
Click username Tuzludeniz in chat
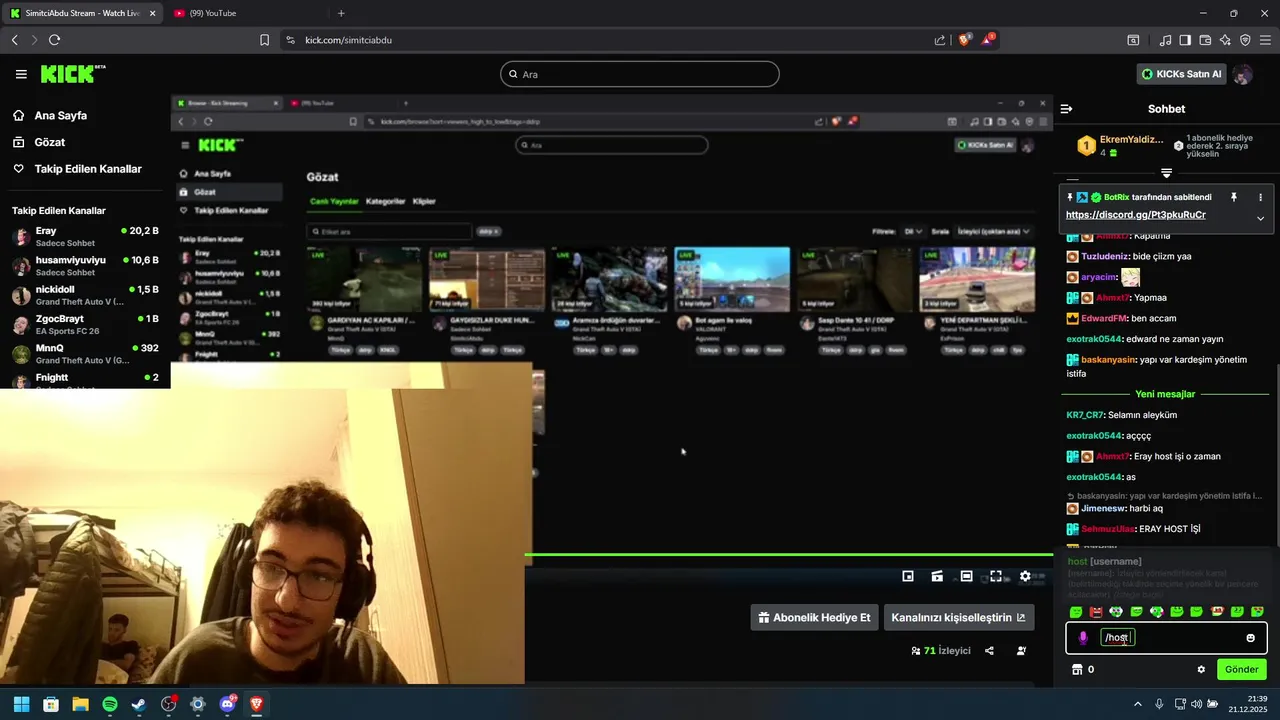[x=1105, y=256]
